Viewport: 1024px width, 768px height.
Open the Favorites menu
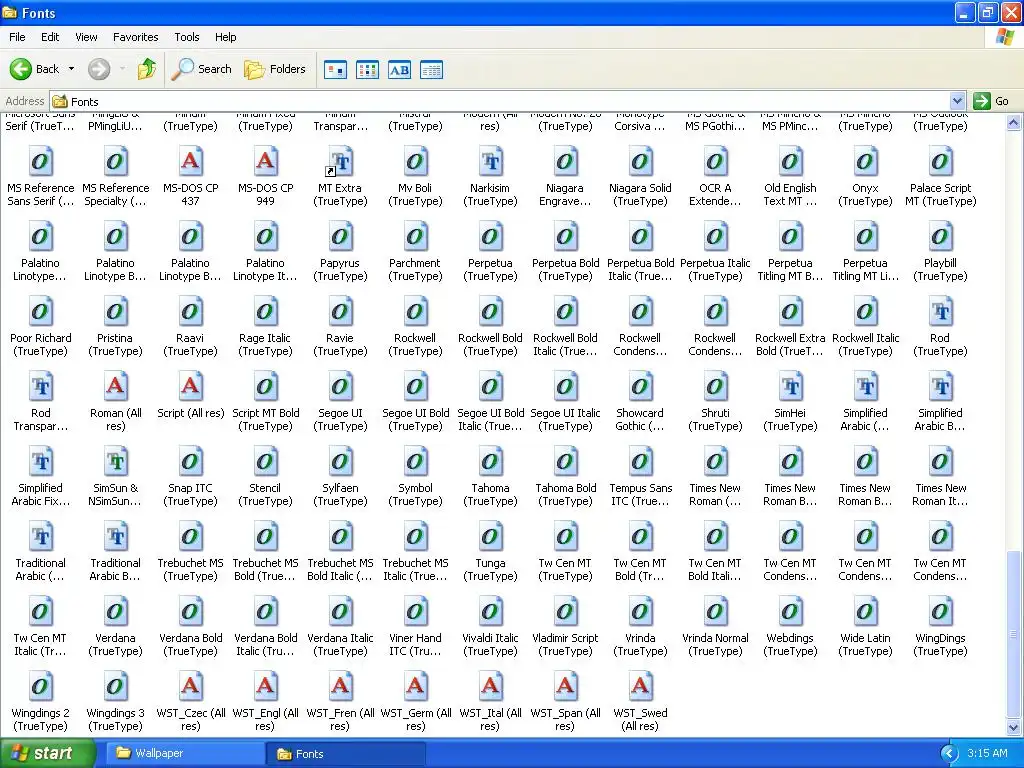(136, 37)
